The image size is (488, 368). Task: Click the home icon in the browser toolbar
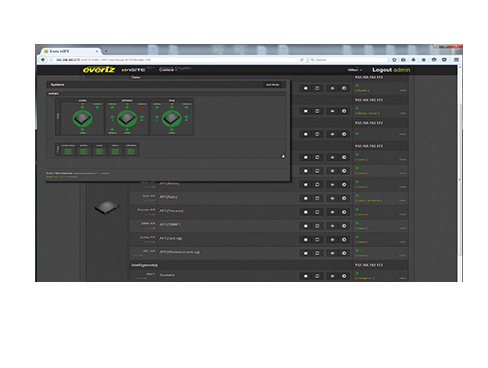tap(424, 60)
